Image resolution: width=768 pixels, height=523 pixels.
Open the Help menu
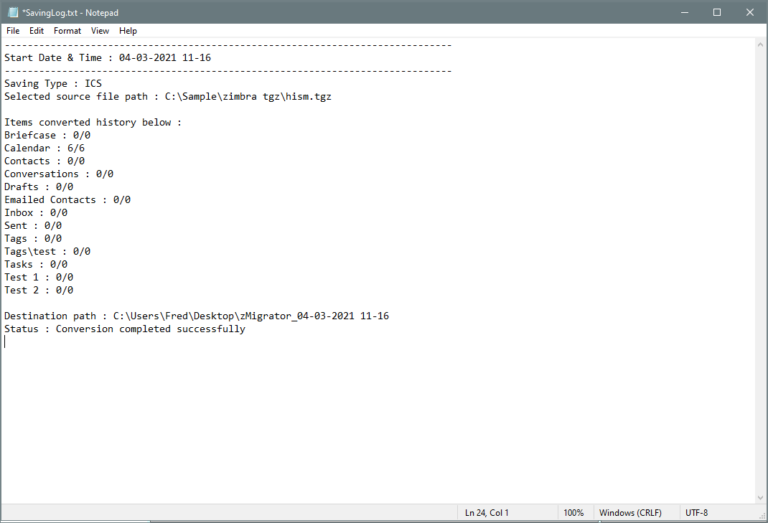click(128, 31)
